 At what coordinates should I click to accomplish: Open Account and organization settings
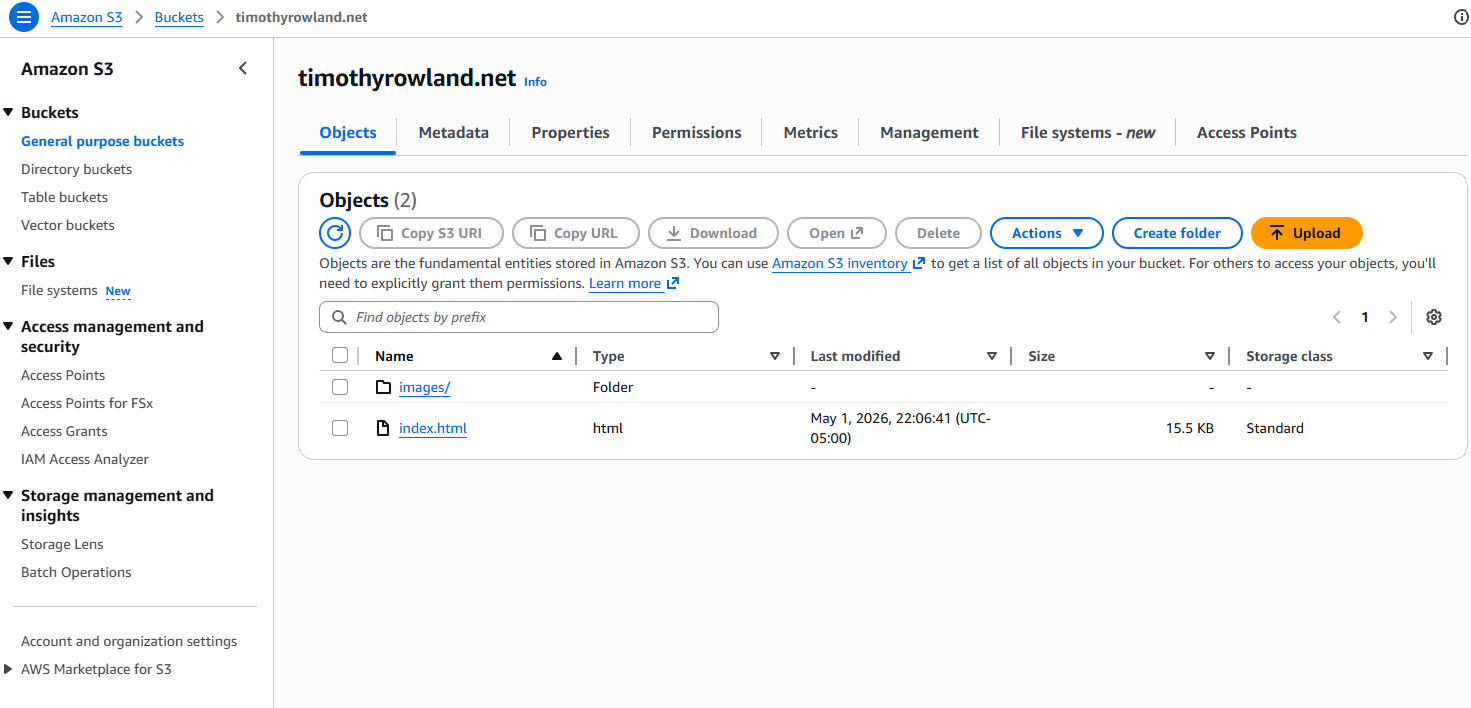click(129, 641)
